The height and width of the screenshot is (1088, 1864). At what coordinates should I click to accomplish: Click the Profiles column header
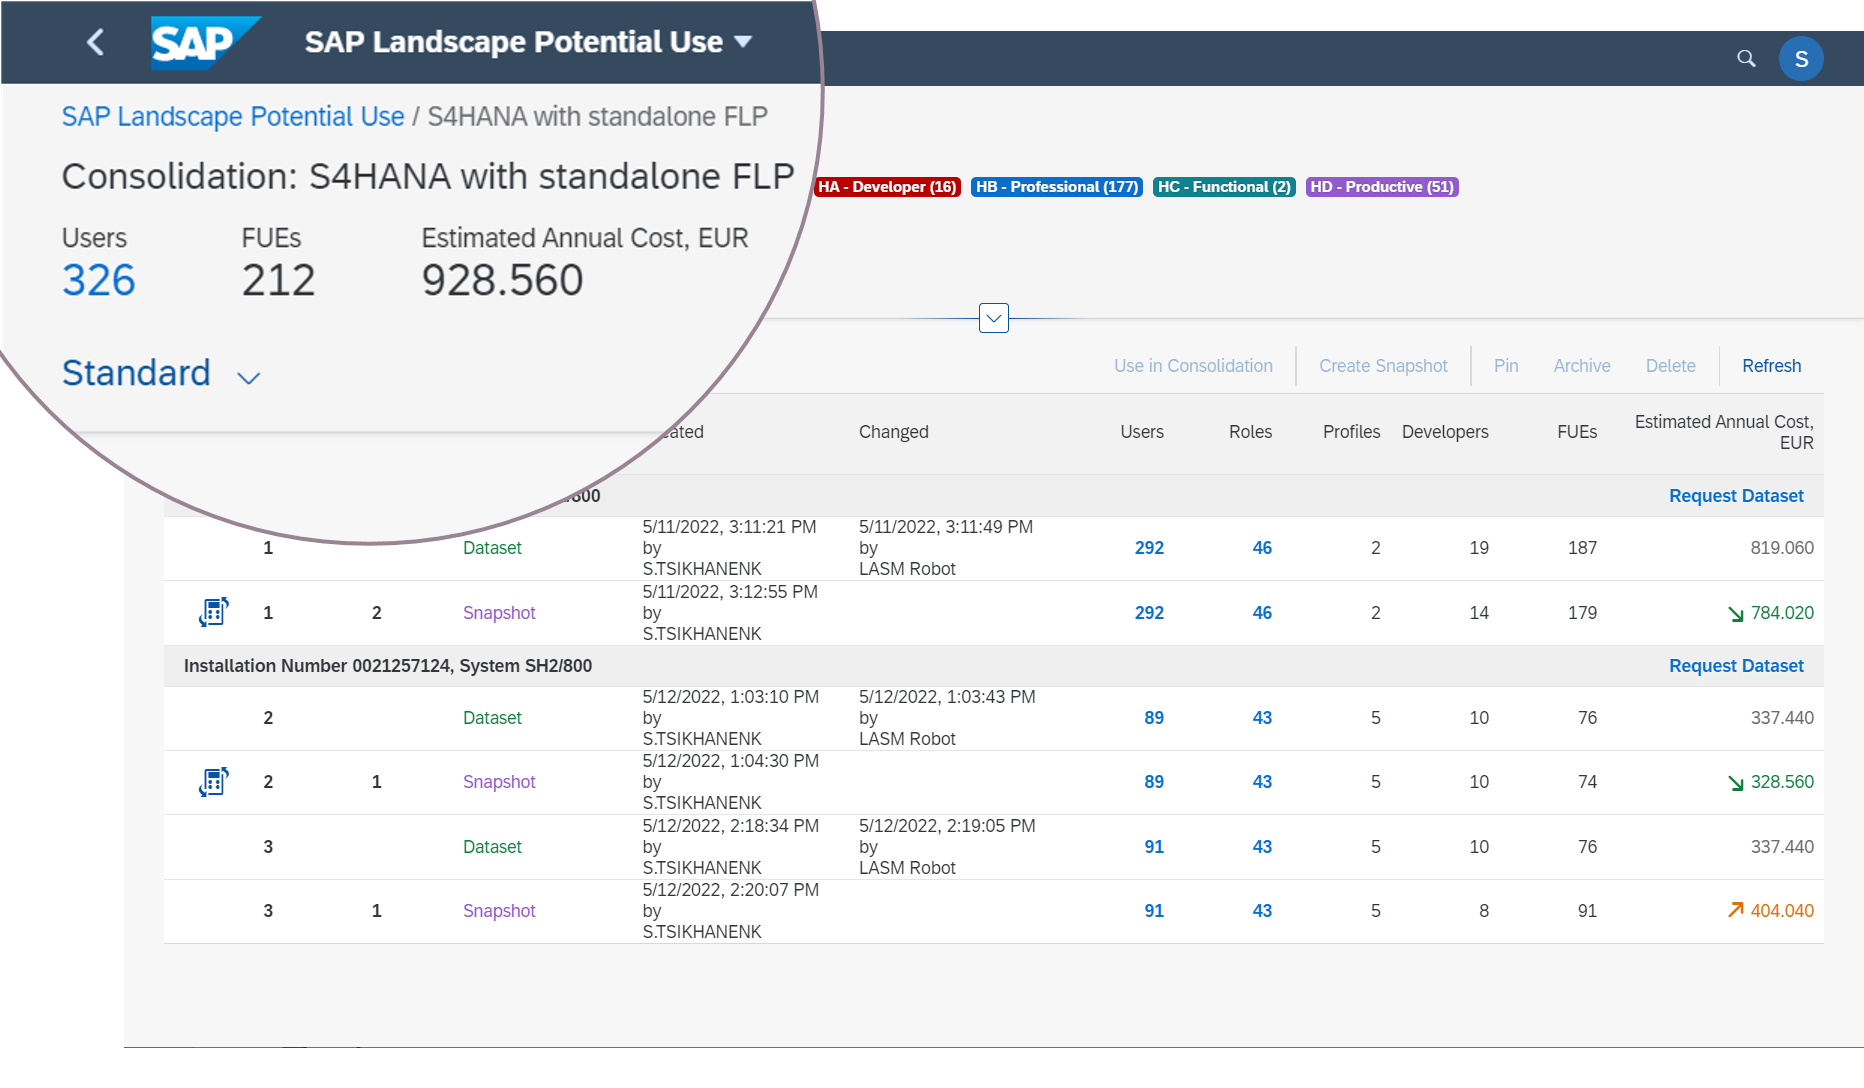[x=1351, y=432]
